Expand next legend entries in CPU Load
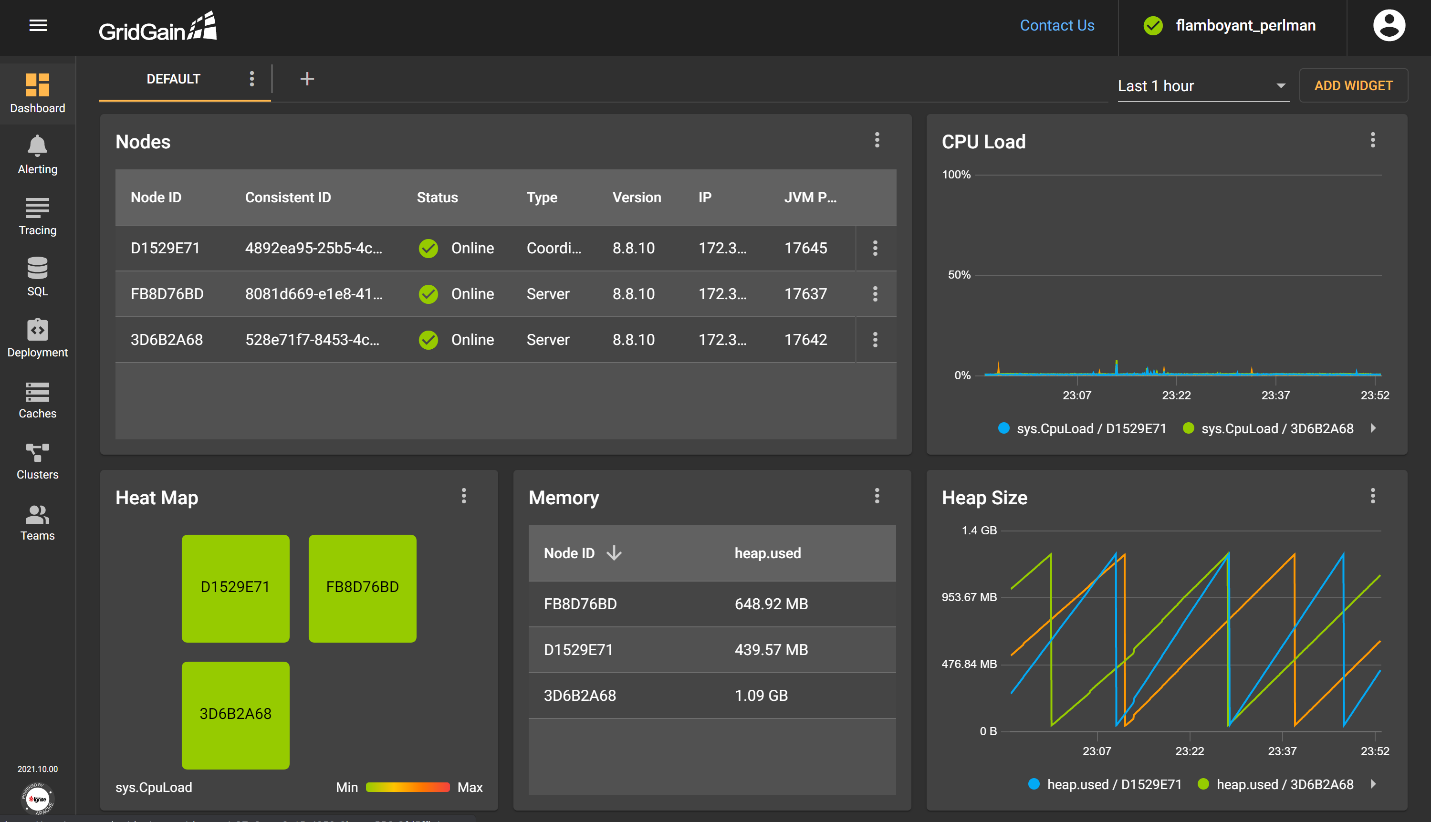1431x822 pixels. click(1373, 429)
